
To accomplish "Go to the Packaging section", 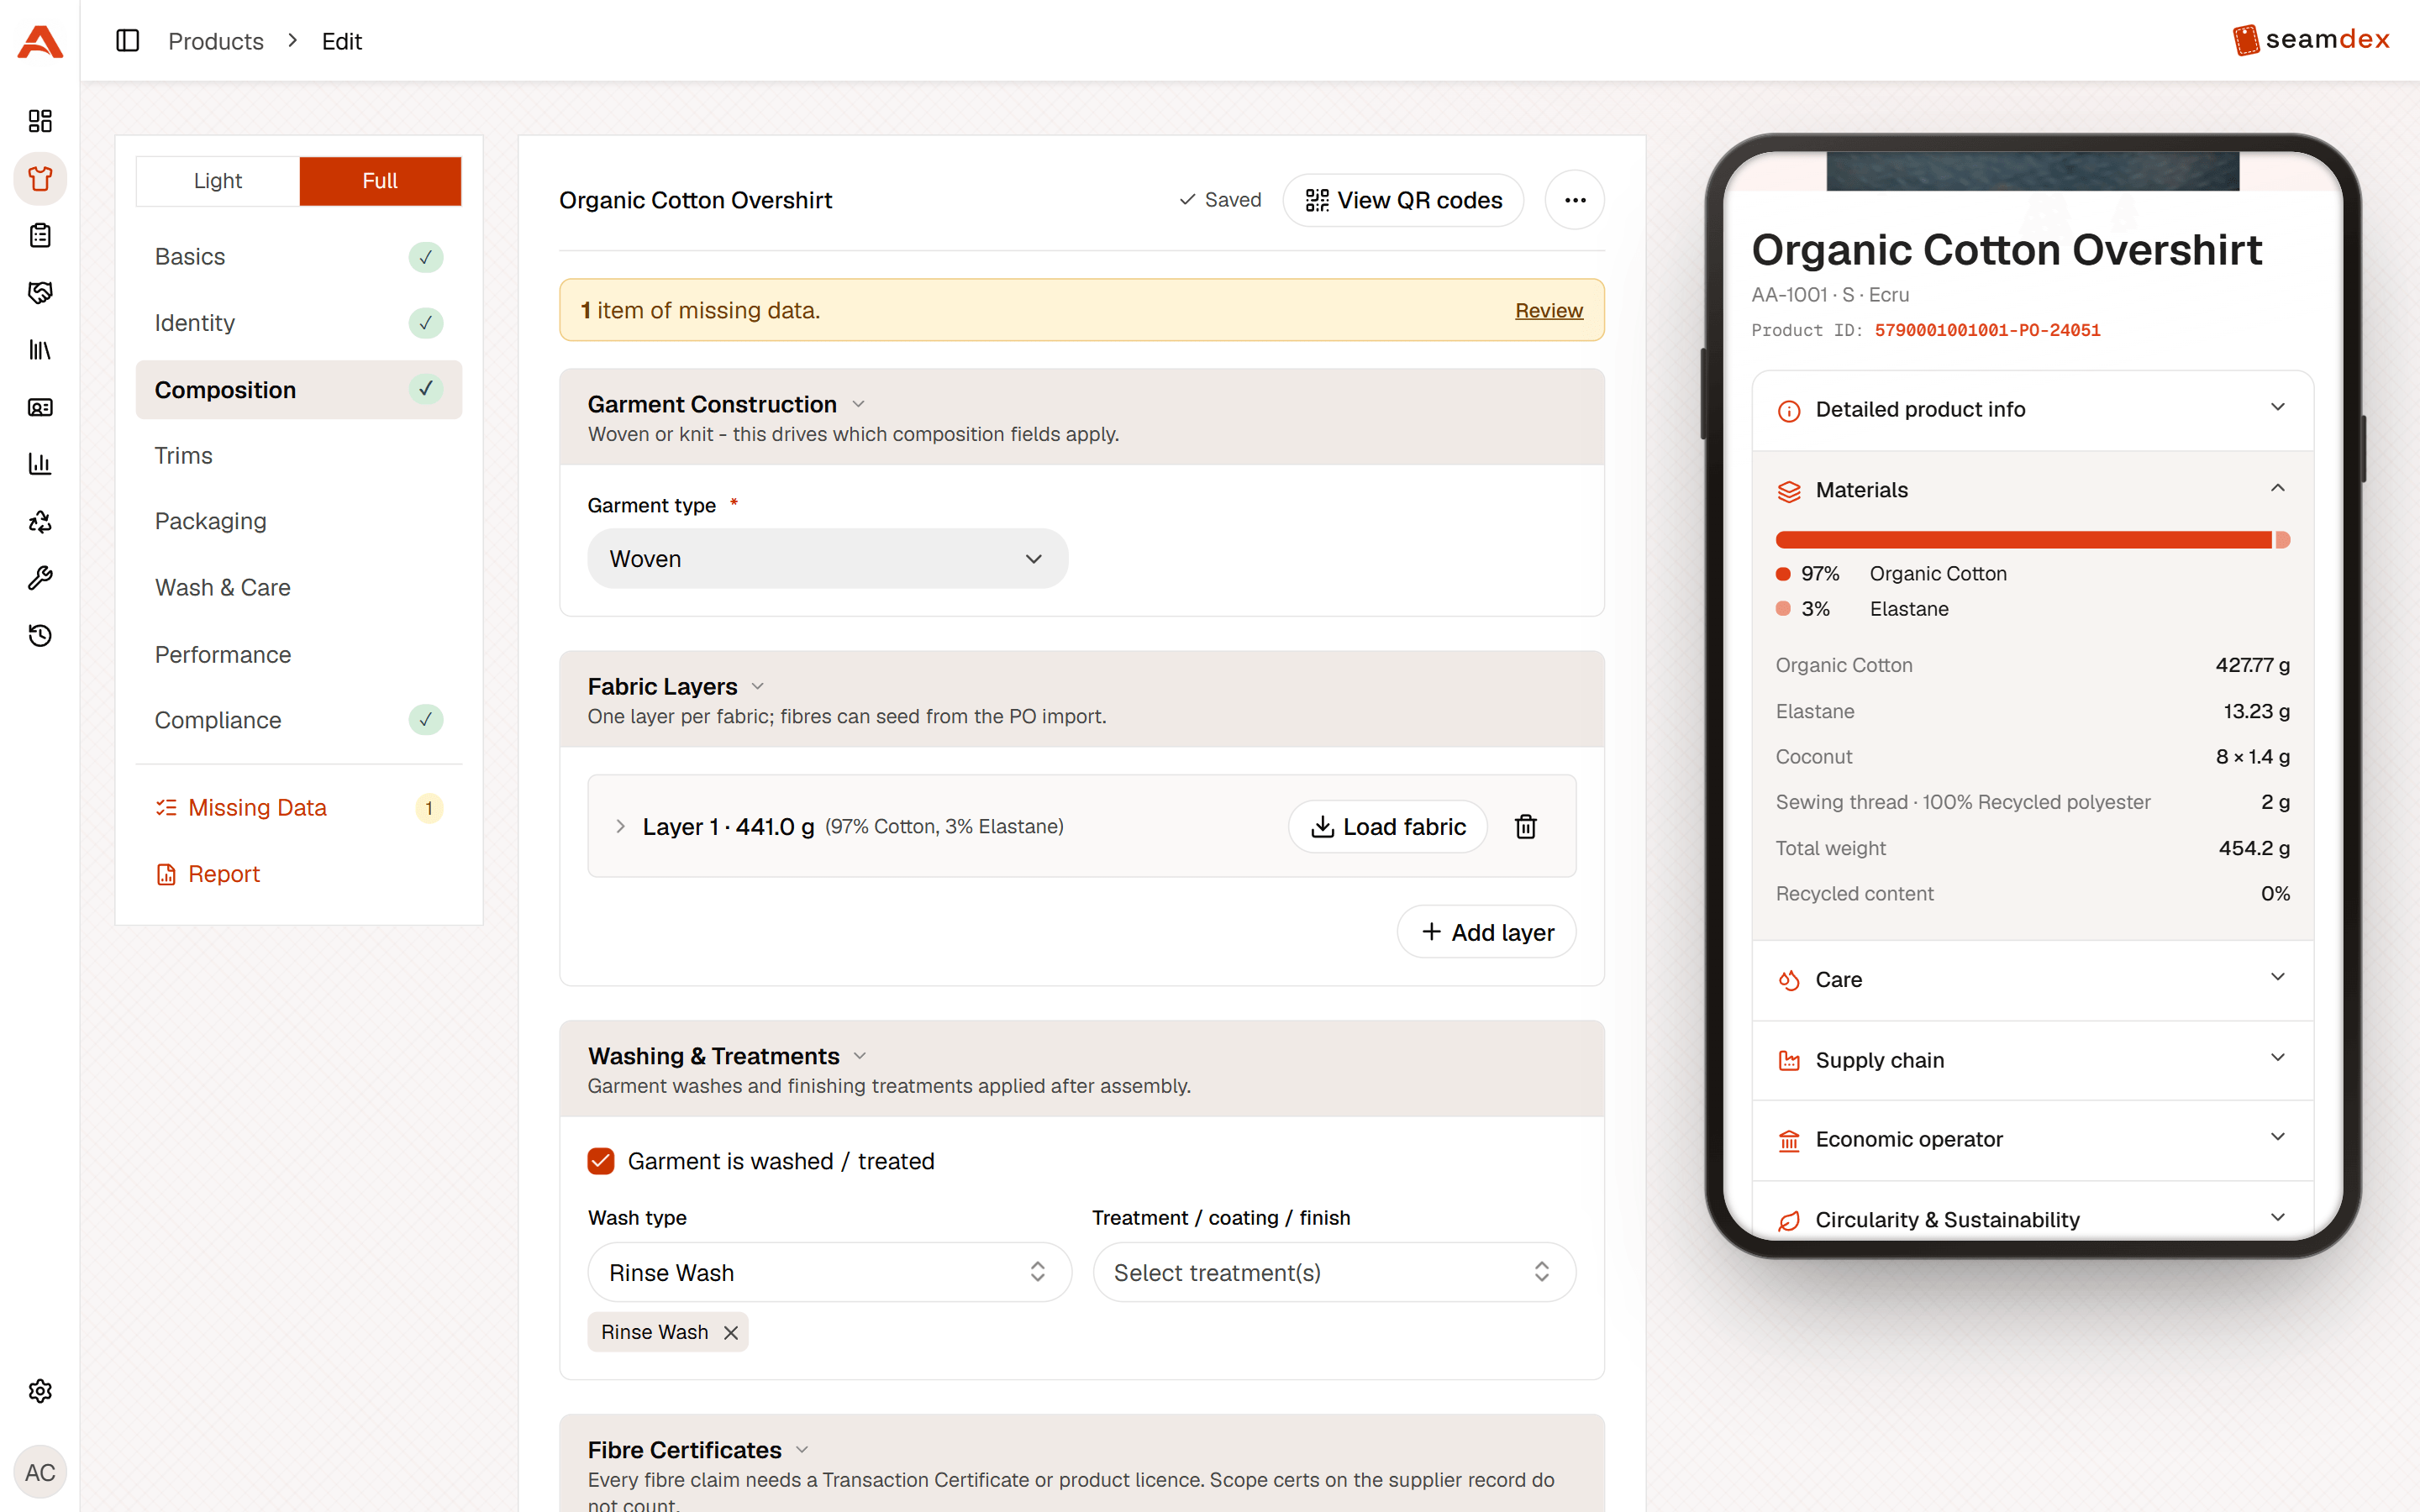I will pos(298,522).
